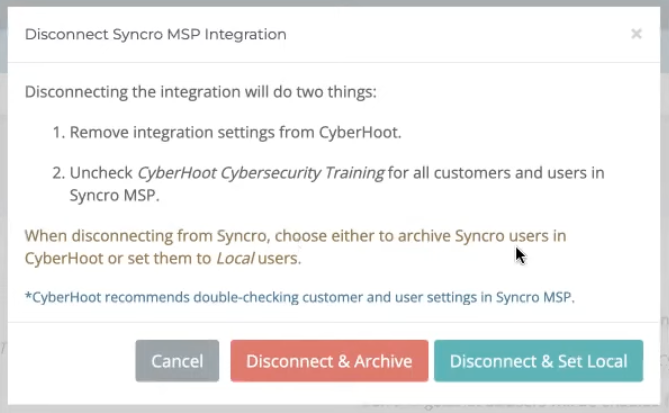Click the 'CyberHoot recommends double-checking' note

tap(300, 297)
